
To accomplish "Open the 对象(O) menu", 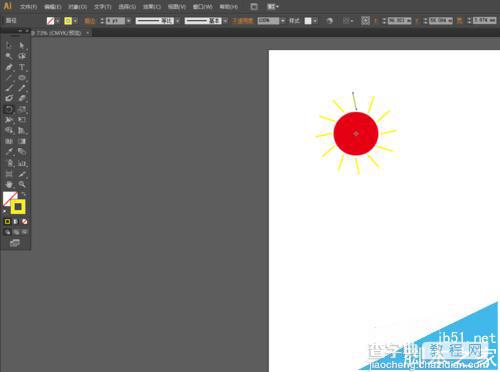I will point(77,7).
